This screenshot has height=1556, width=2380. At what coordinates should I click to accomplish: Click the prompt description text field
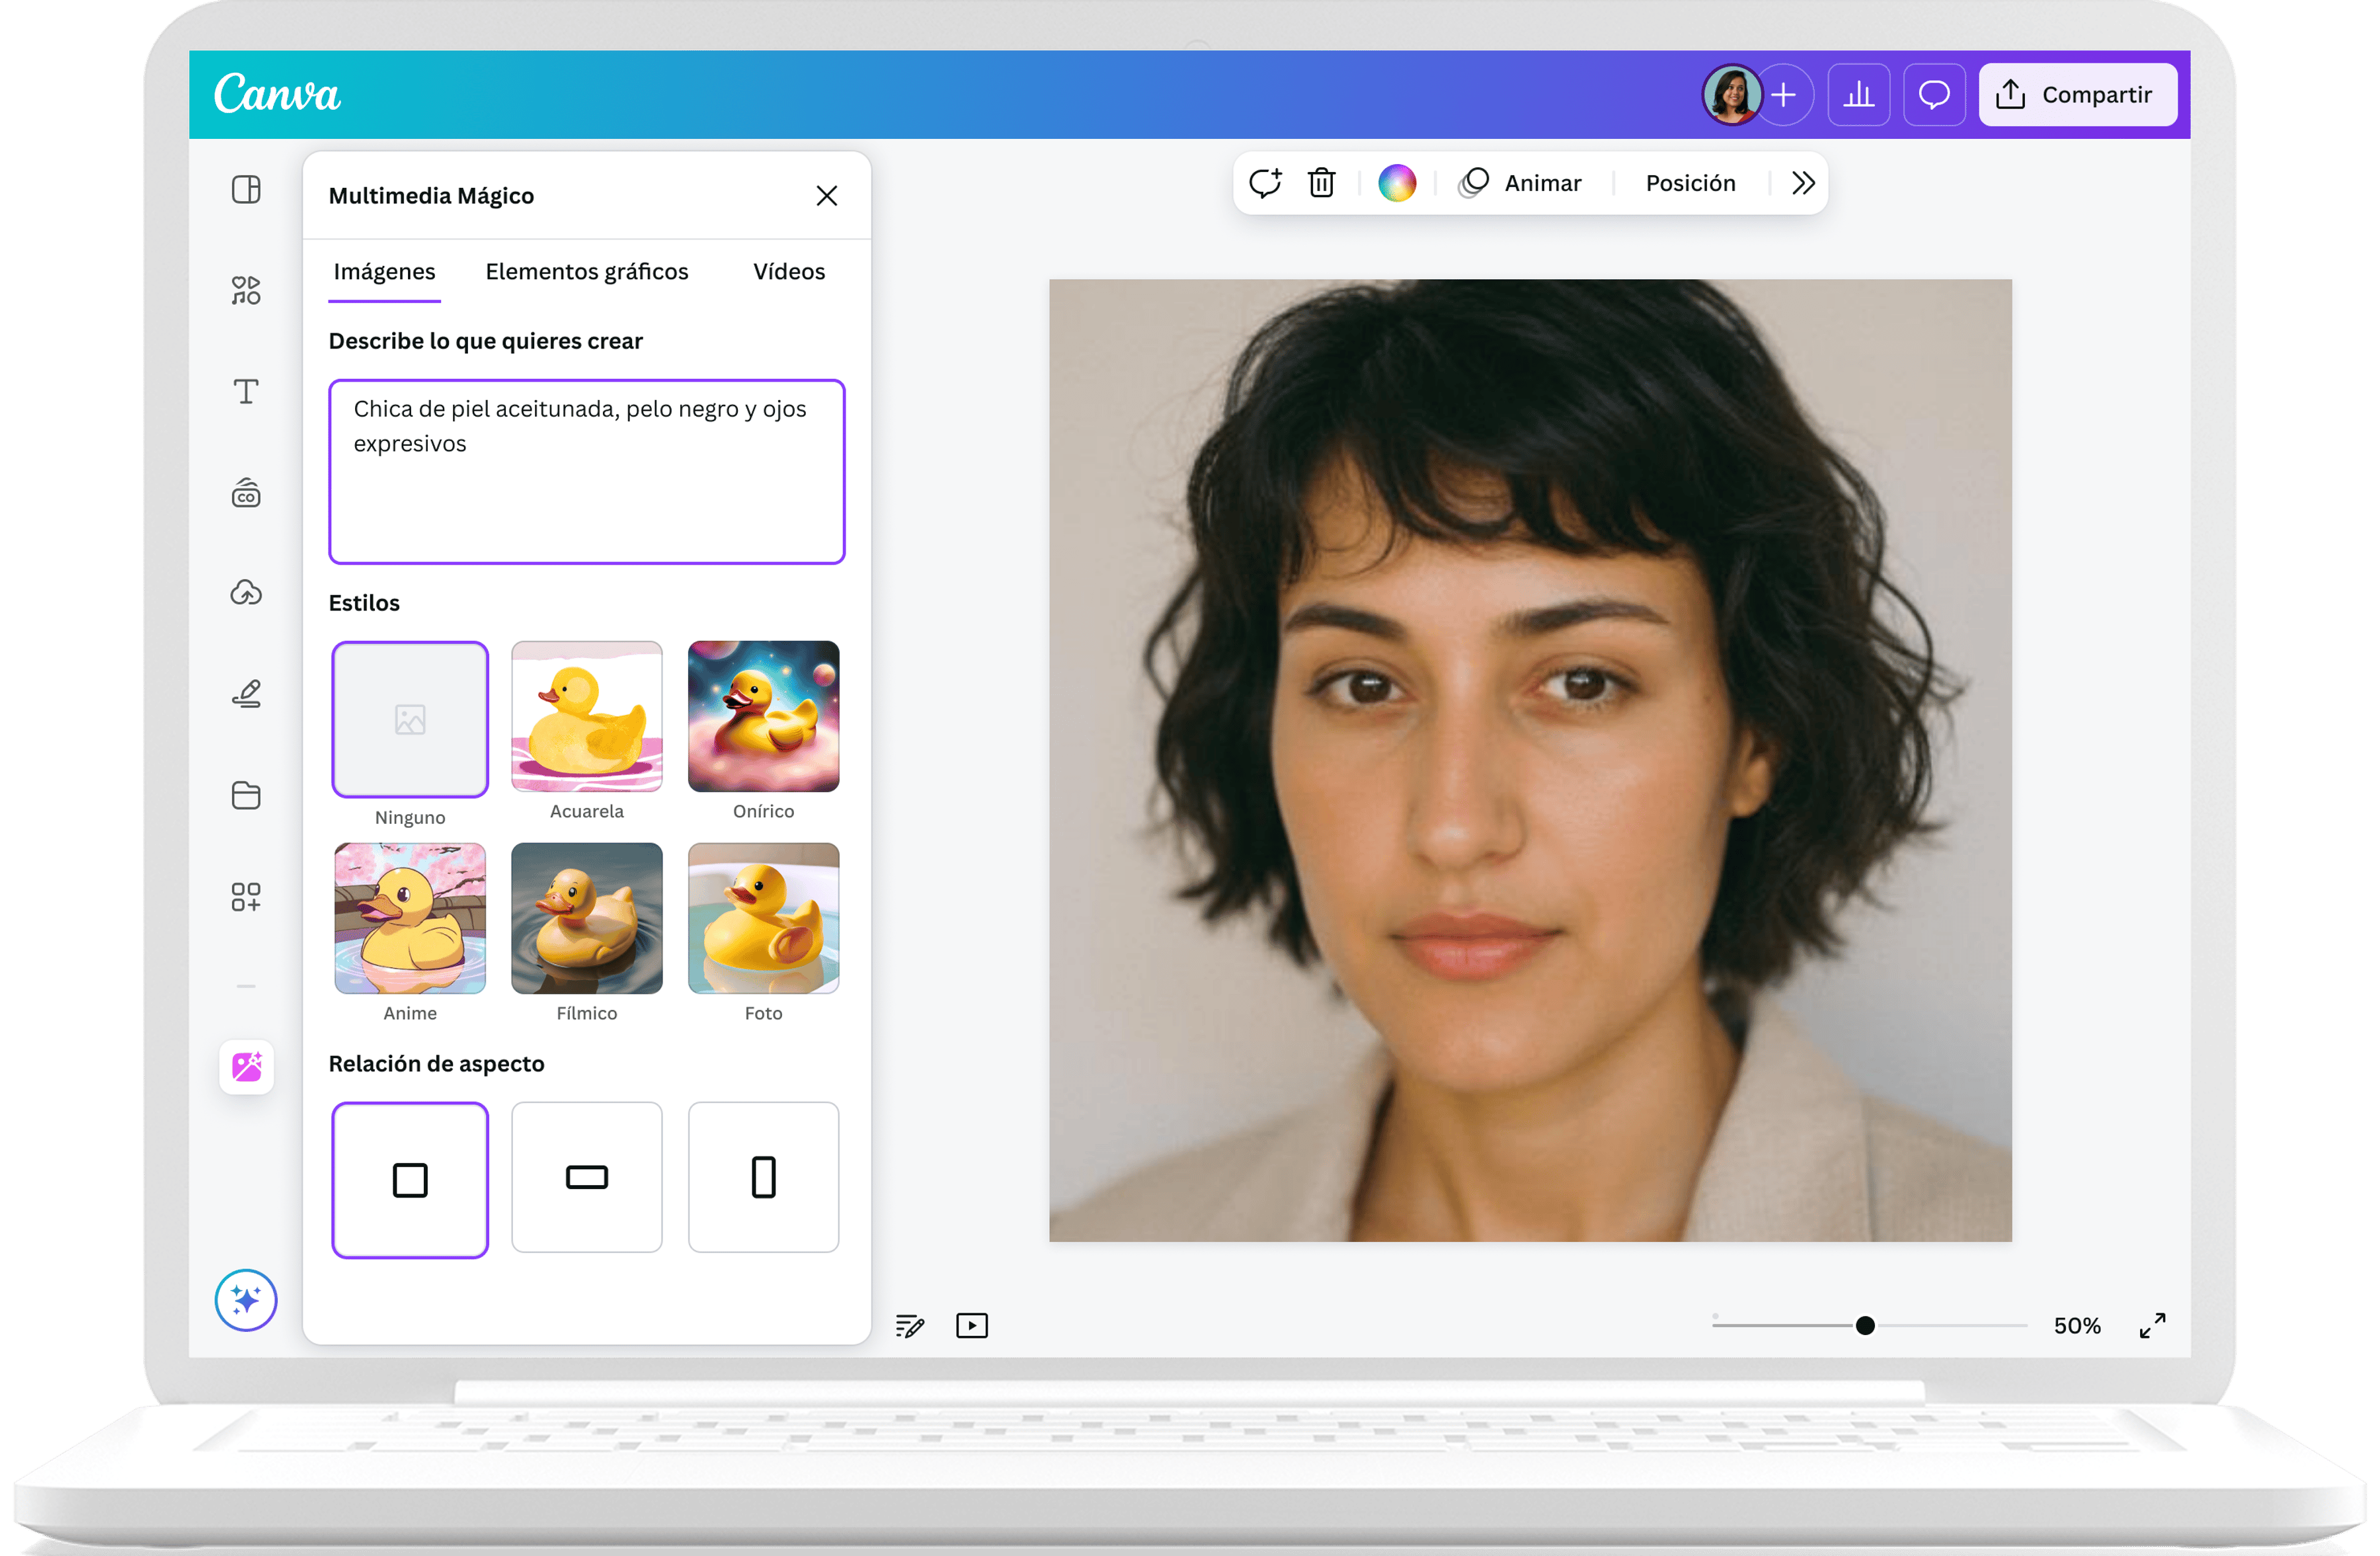tap(587, 471)
